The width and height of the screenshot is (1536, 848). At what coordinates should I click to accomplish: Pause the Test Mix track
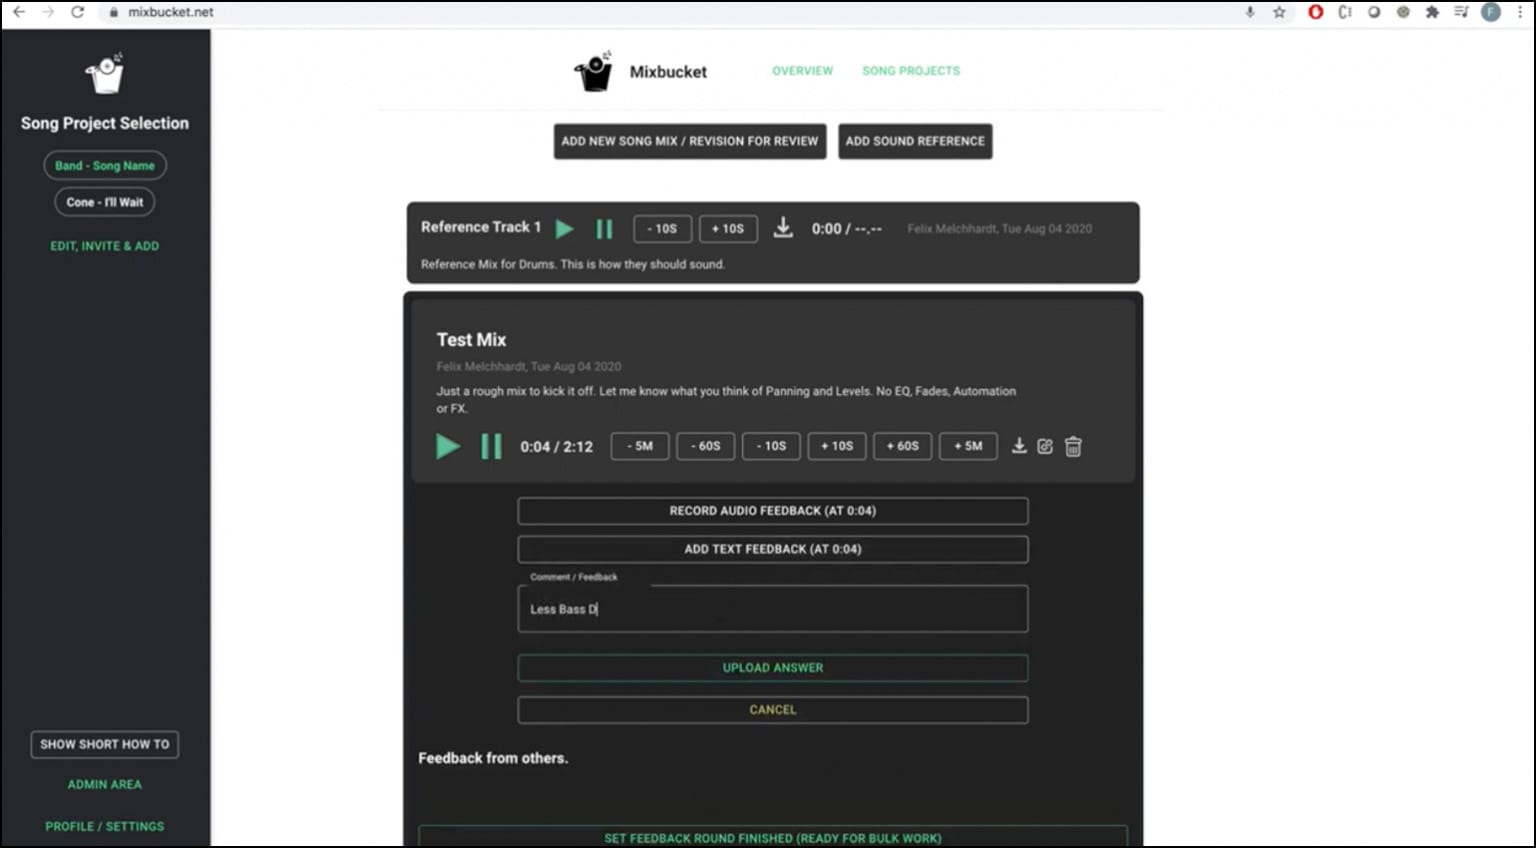(x=491, y=447)
